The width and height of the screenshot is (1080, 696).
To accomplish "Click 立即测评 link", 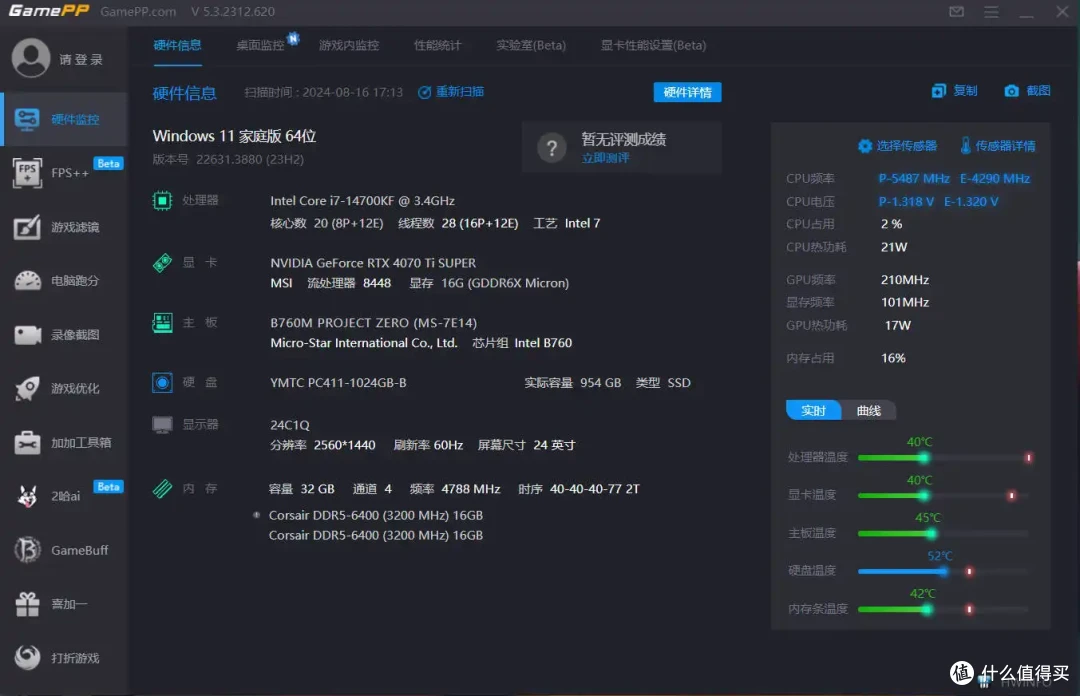I will click(605, 158).
